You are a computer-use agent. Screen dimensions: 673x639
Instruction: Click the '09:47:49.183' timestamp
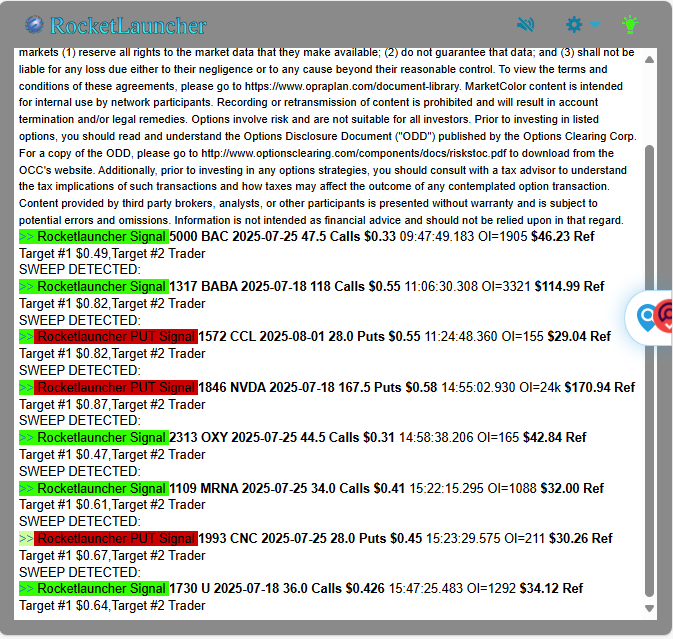(437, 236)
